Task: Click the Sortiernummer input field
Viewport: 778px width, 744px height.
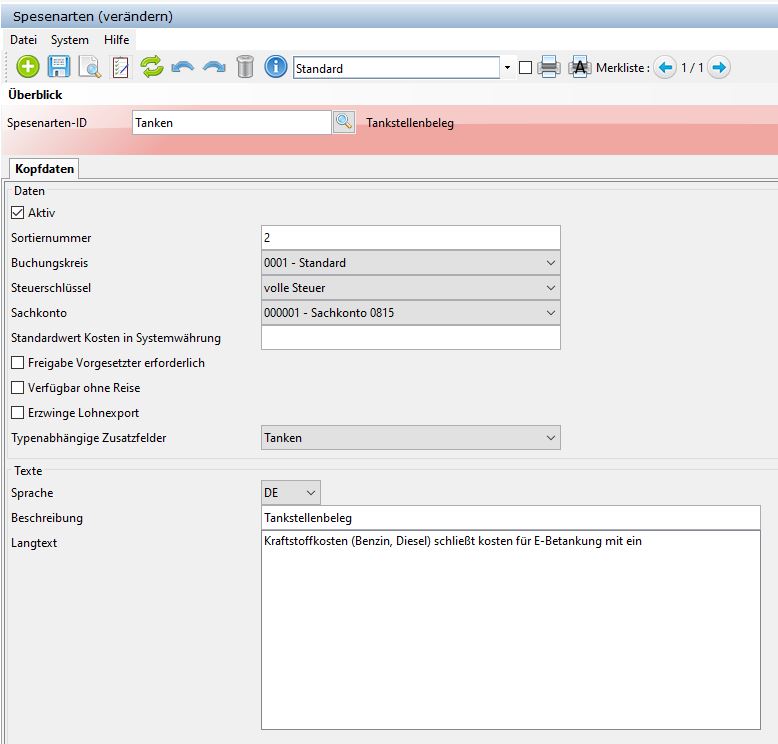Action: 409,238
